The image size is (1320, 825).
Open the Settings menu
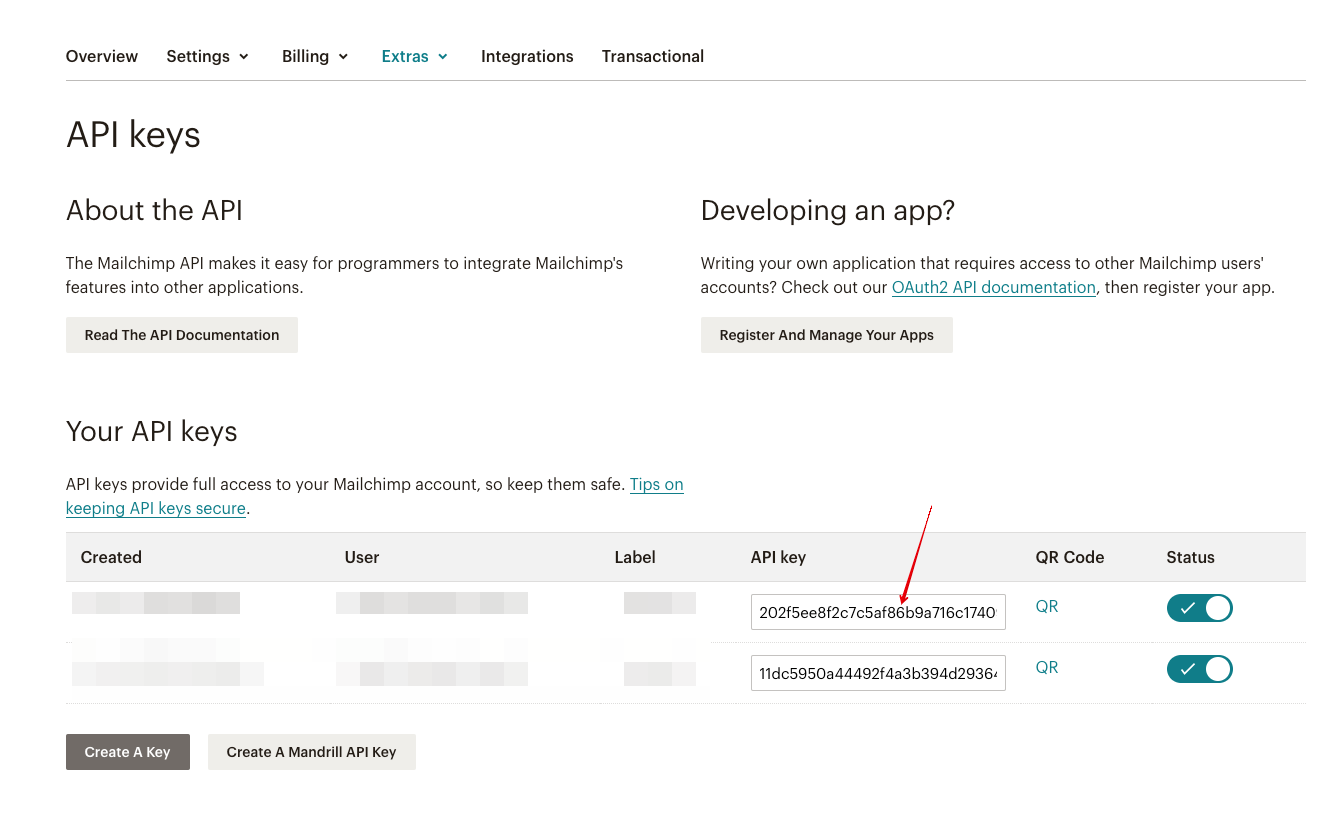pyautogui.click(x=207, y=56)
